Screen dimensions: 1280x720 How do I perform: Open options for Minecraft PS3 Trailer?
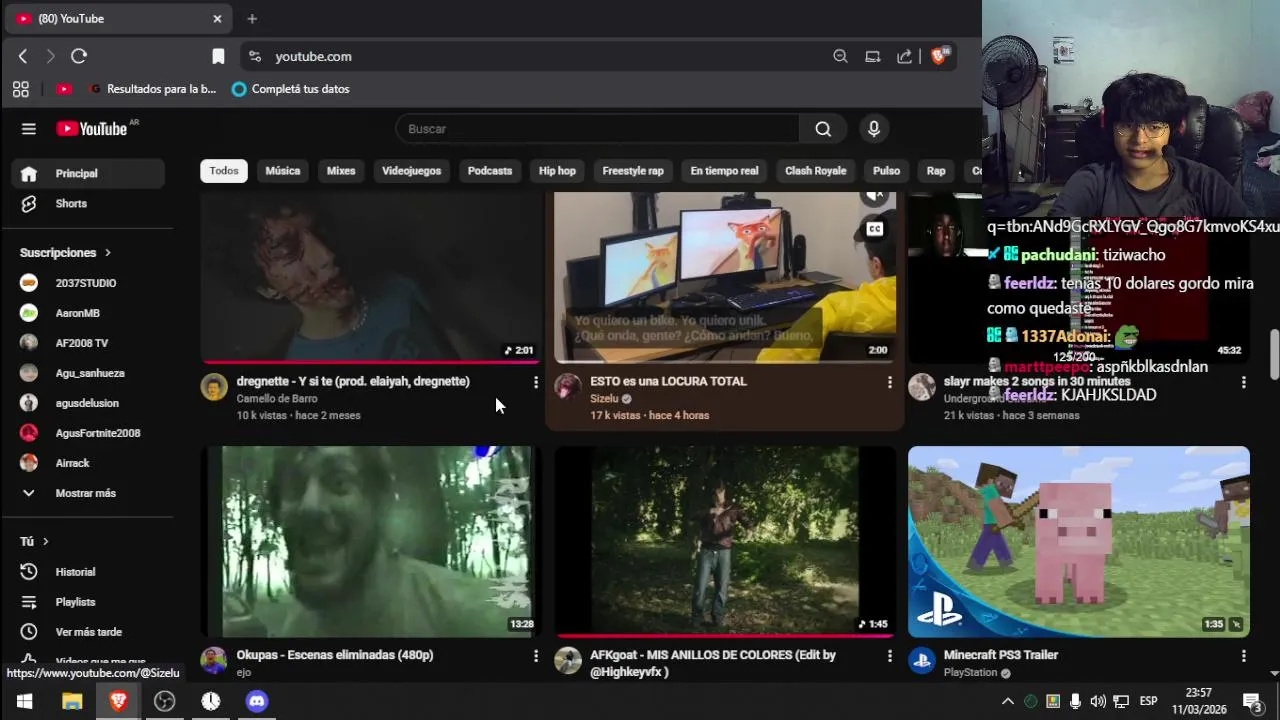point(1244,656)
